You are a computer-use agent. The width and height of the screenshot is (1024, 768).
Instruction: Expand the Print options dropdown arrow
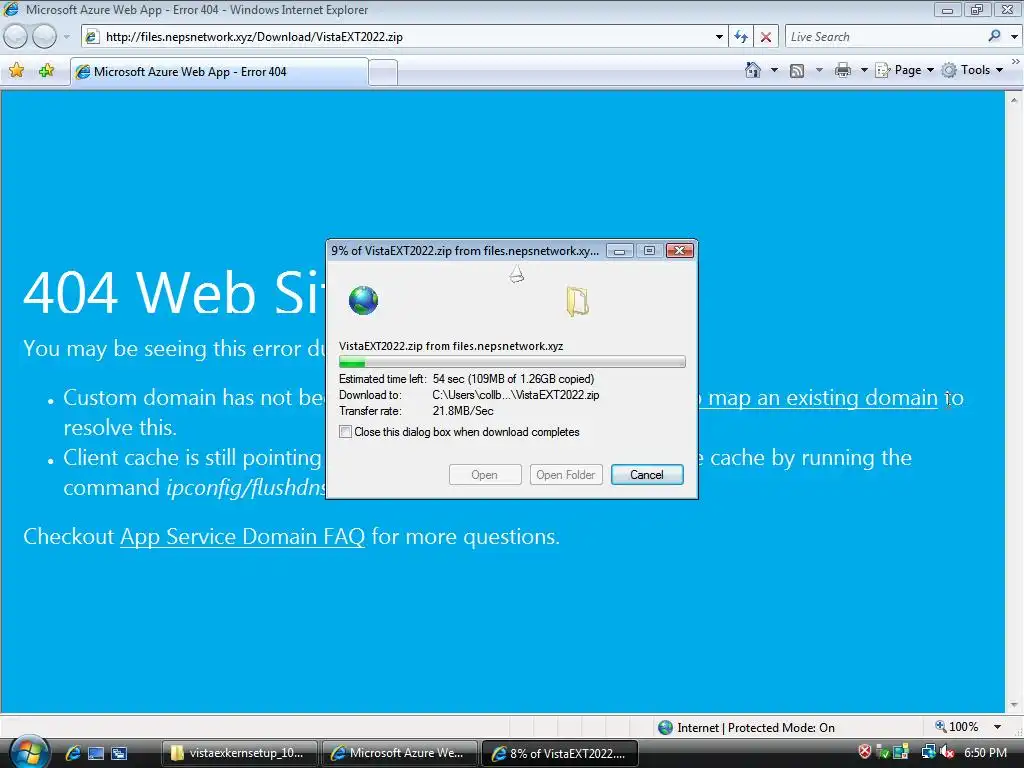coord(863,70)
